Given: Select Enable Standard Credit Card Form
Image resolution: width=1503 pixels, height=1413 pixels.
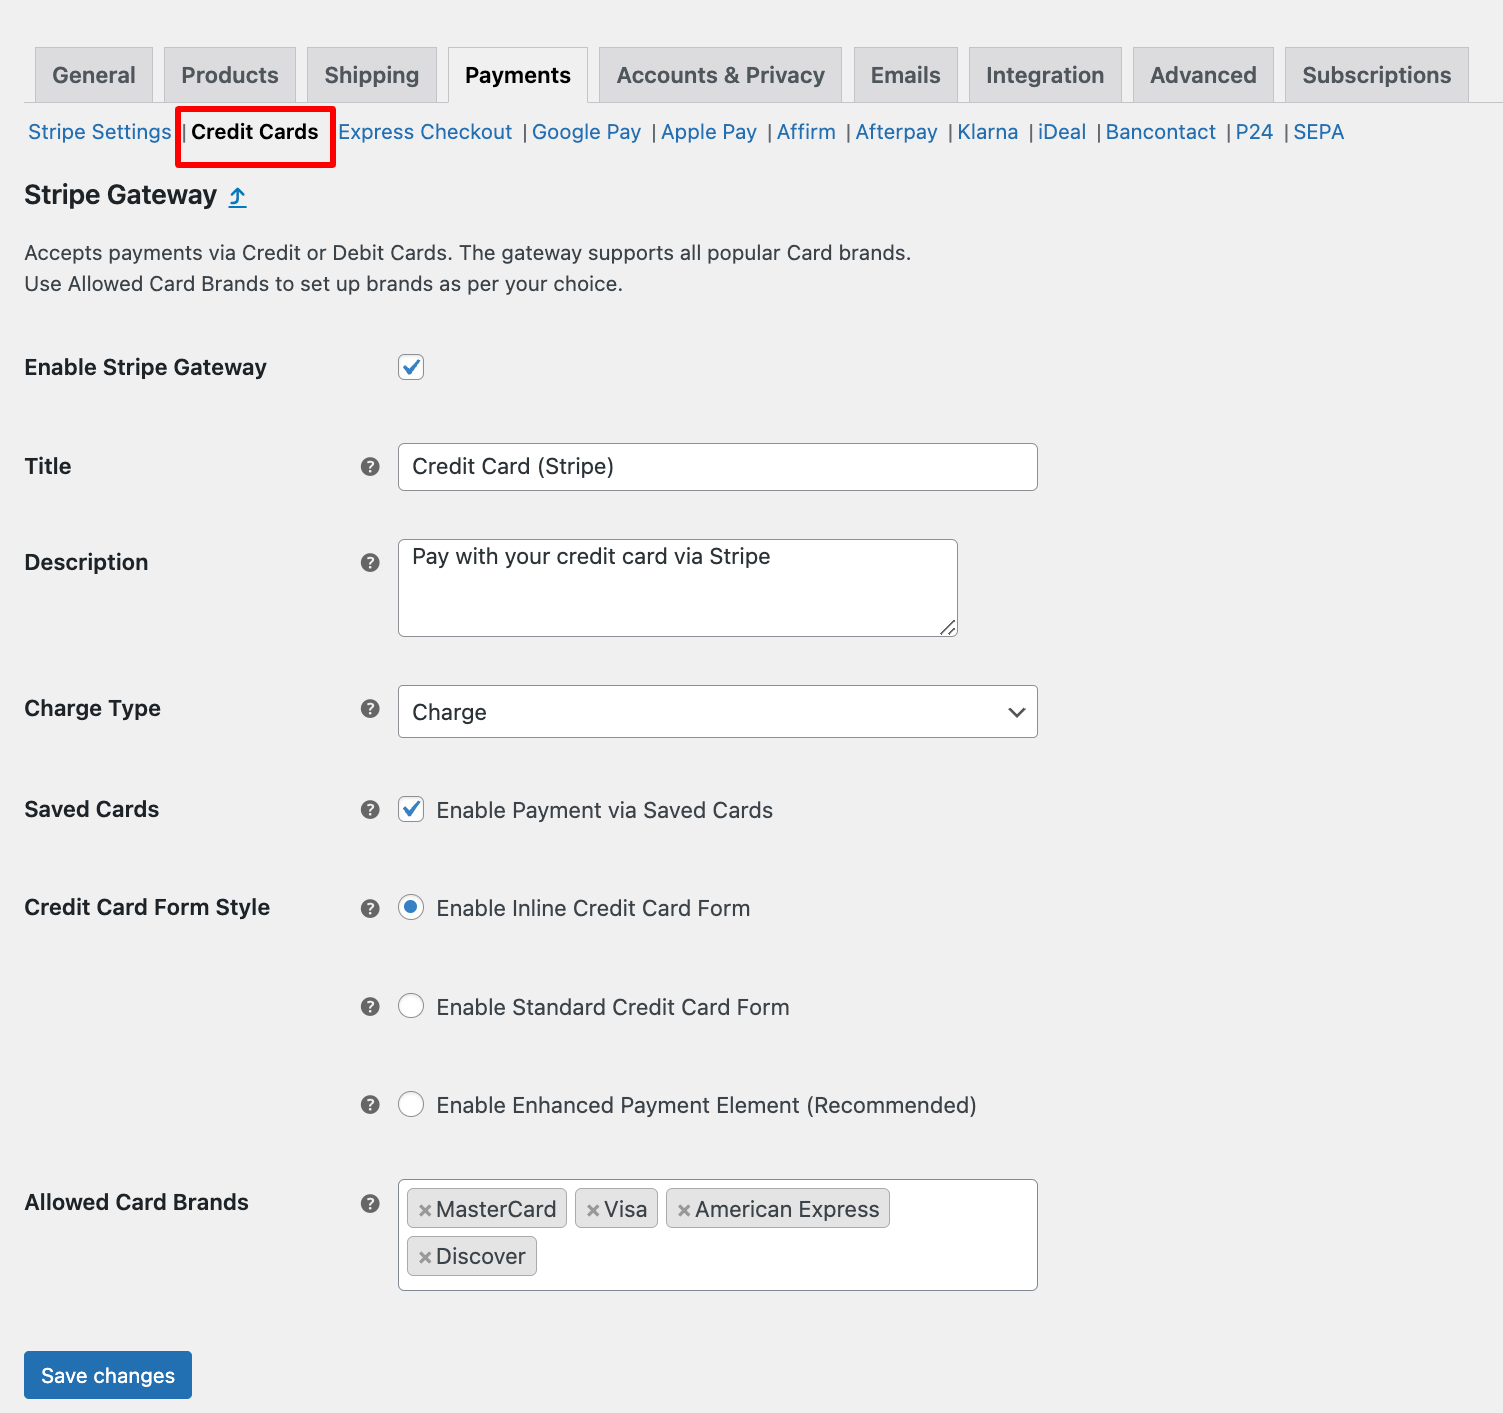Looking at the screenshot, I should 411,1006.
